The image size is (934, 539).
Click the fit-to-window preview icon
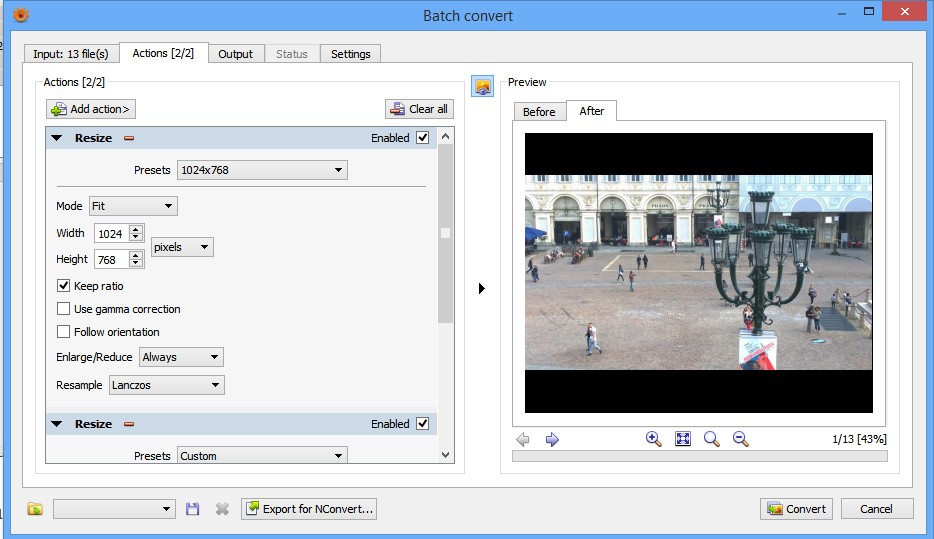point(683,439)
